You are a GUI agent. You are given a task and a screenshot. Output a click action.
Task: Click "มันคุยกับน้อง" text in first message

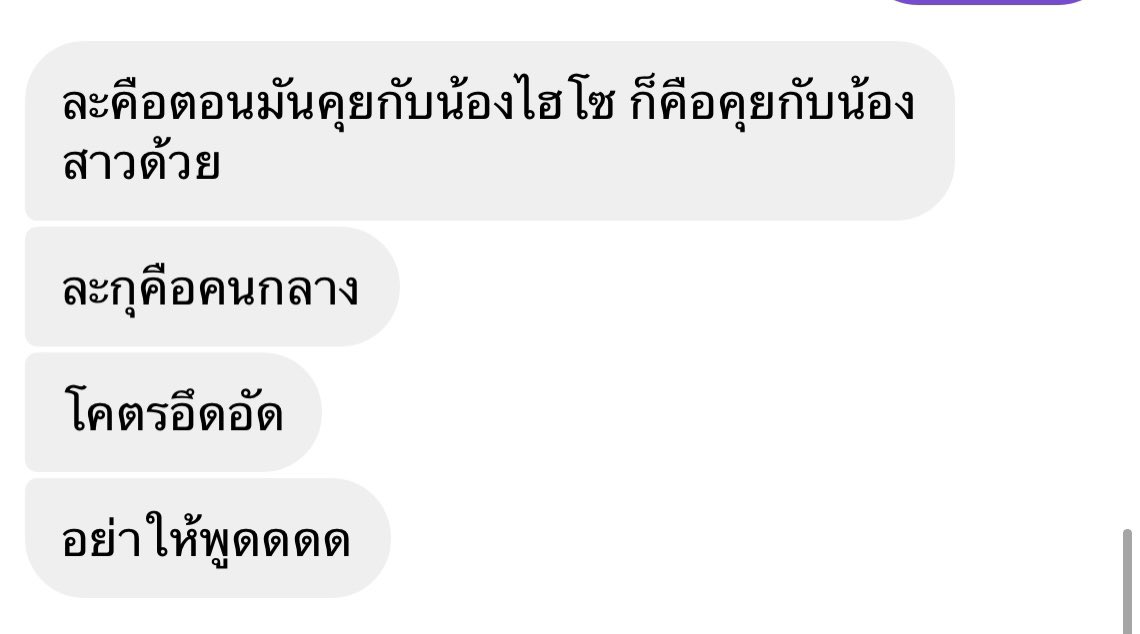click(385, 103)
